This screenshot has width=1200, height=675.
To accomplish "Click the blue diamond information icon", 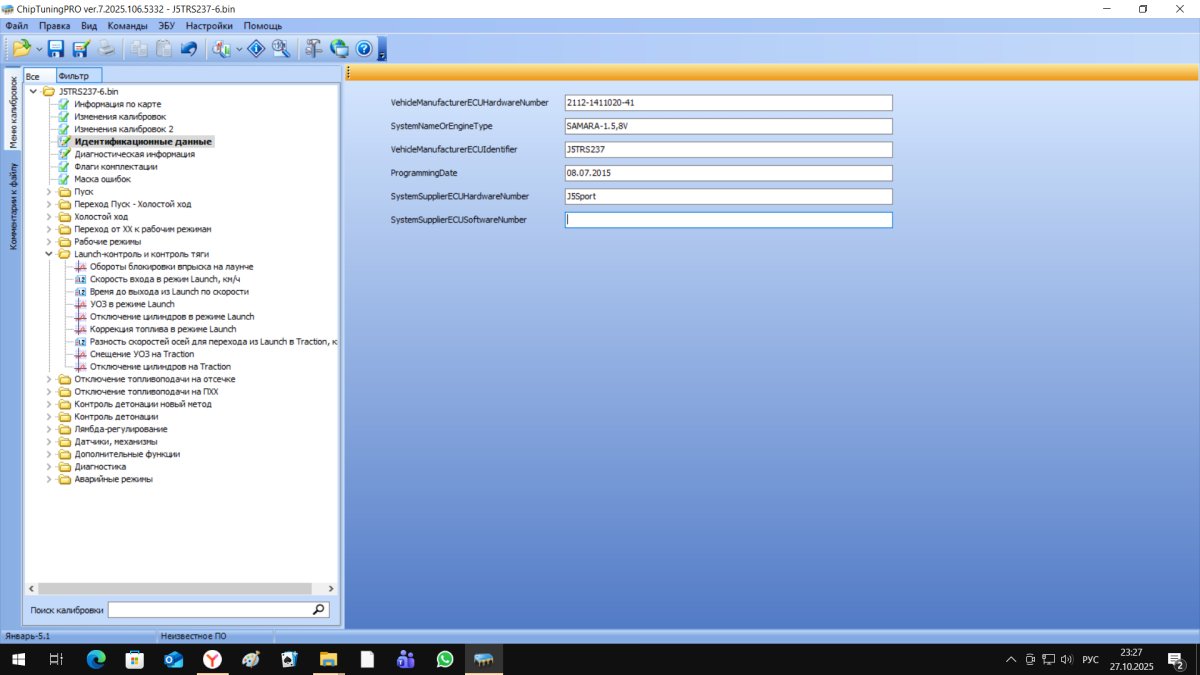I will pyautogui.click(x=256, y=48).
